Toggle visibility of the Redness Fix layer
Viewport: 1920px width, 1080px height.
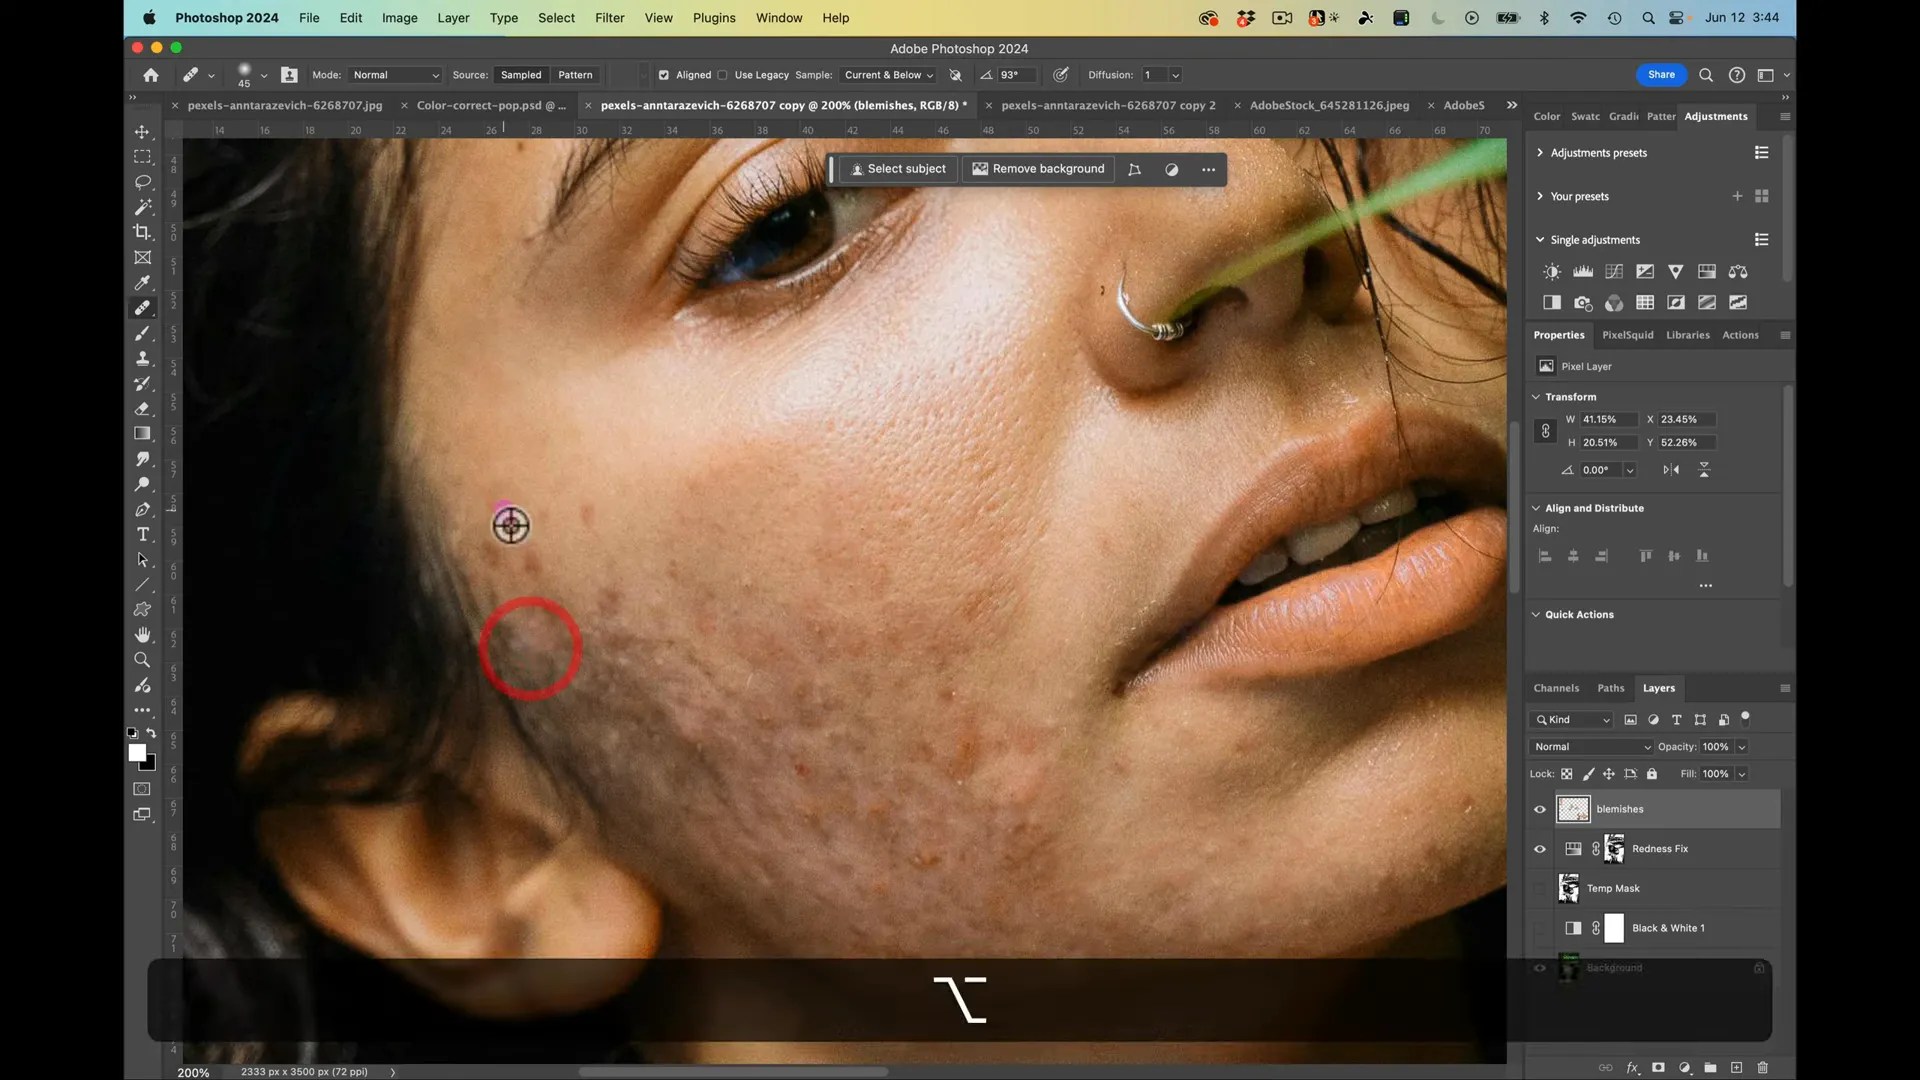pyautogui.click(x=1540, y=849)
